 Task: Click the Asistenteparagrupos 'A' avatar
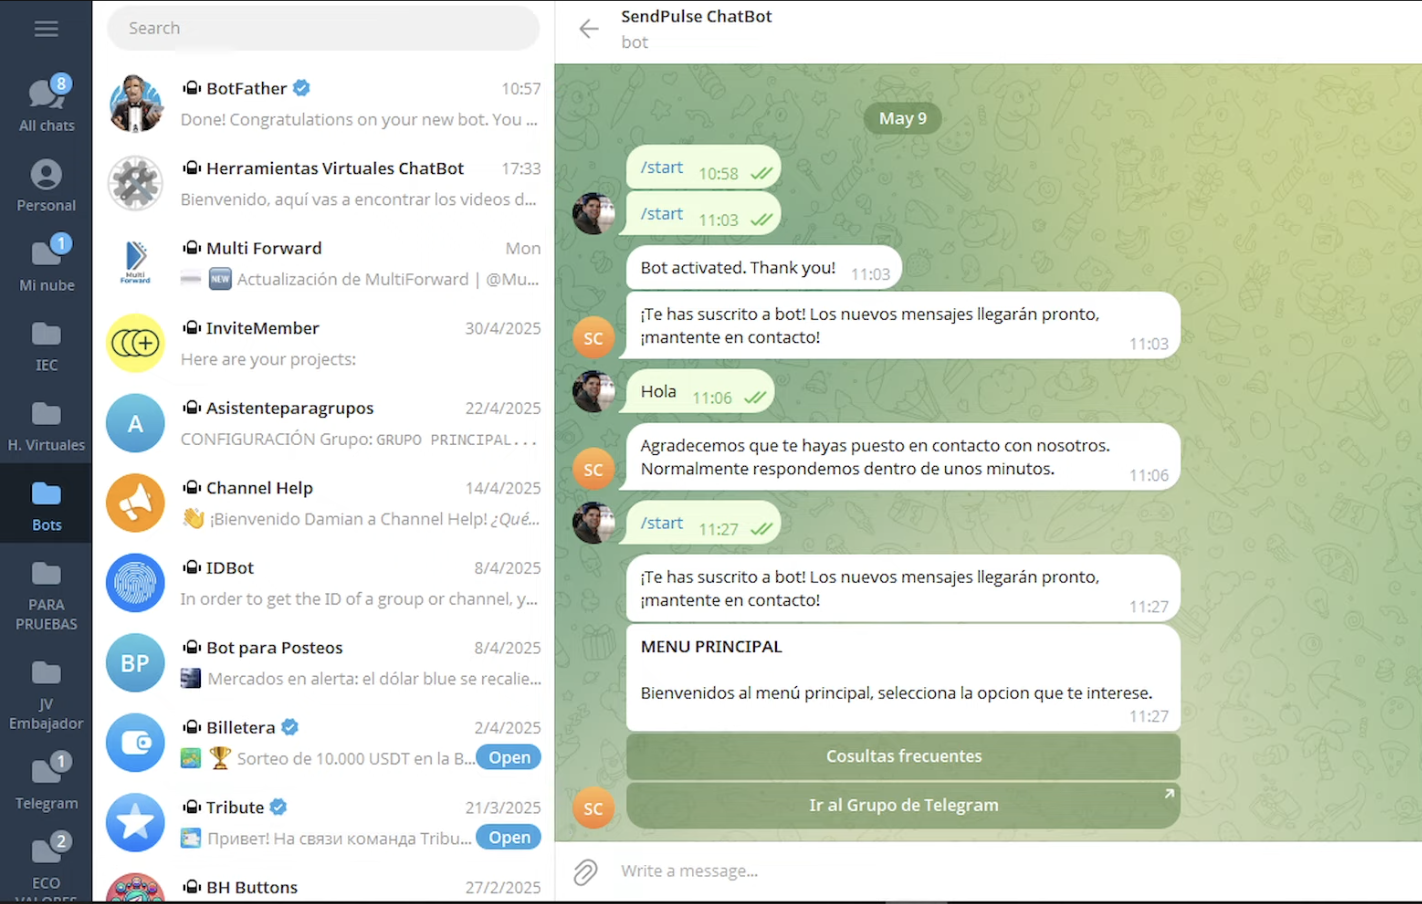[x=136, y=423]
